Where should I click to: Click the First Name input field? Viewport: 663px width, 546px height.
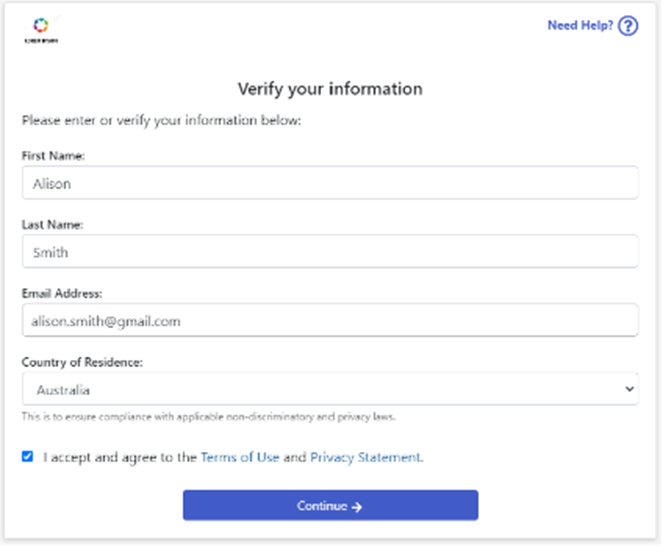330,184
